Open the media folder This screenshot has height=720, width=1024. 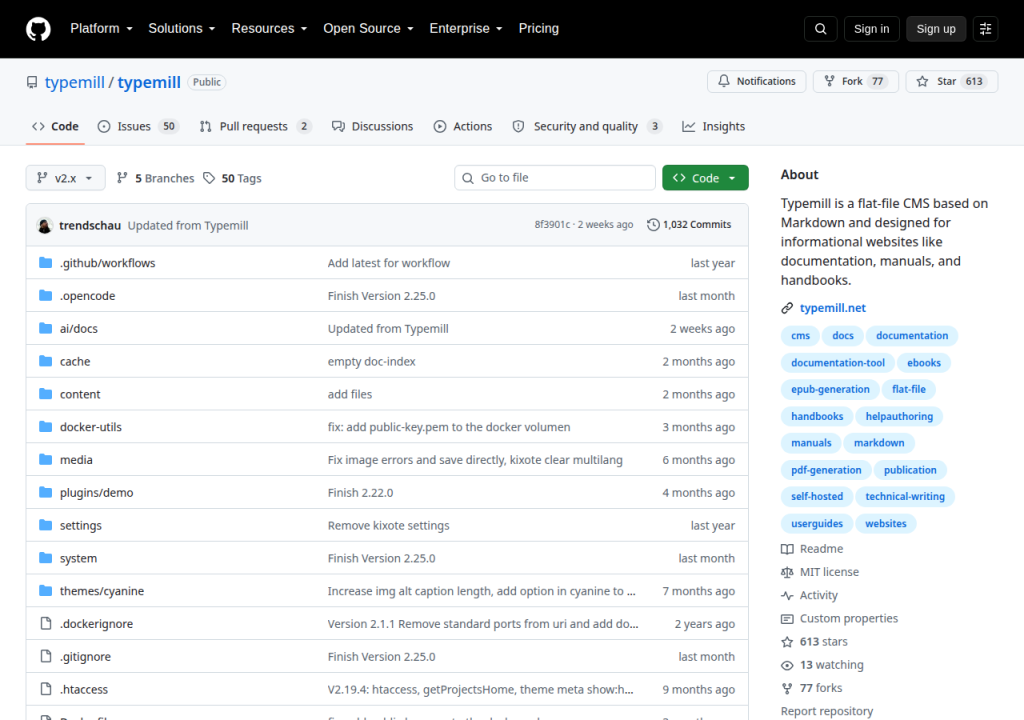click(x=76, y=459)
